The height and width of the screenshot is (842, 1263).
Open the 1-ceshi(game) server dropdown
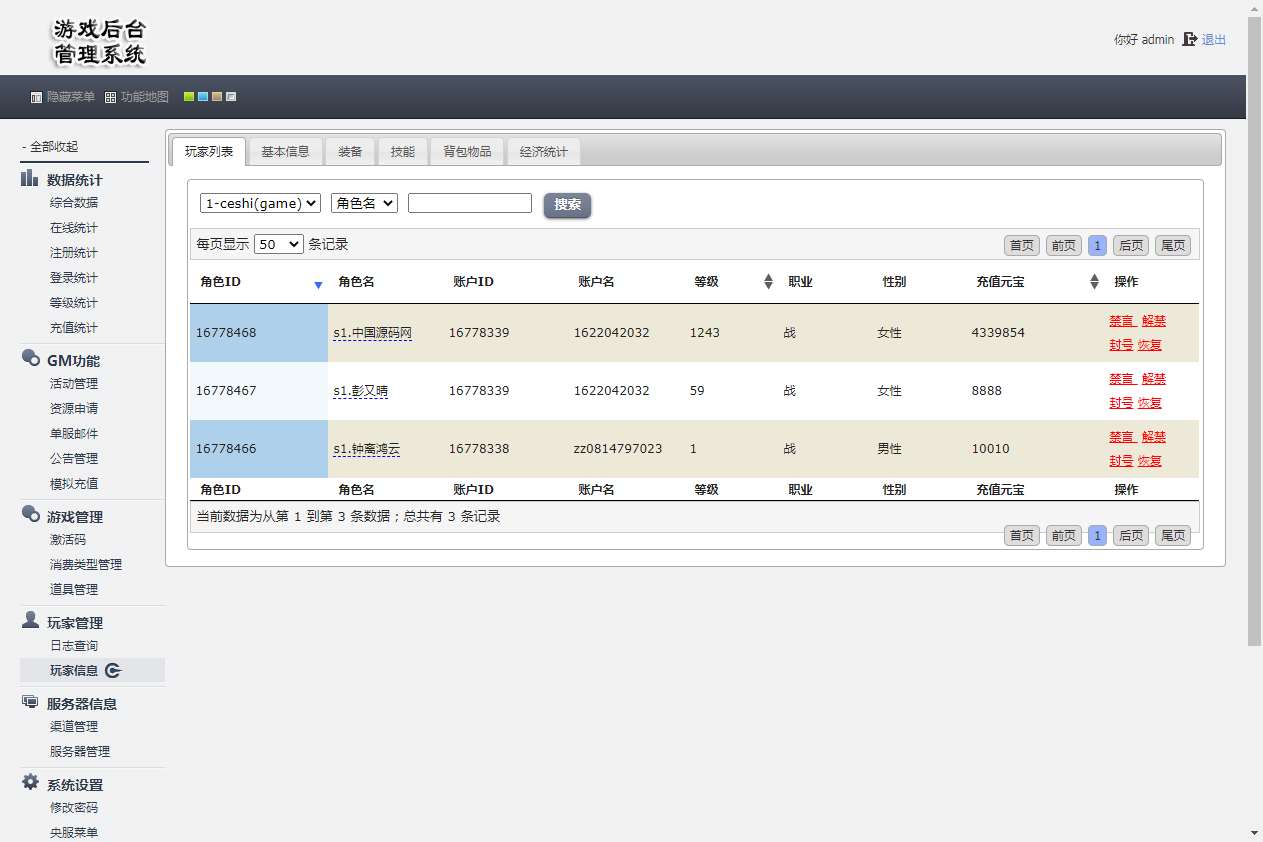[260, 203]
